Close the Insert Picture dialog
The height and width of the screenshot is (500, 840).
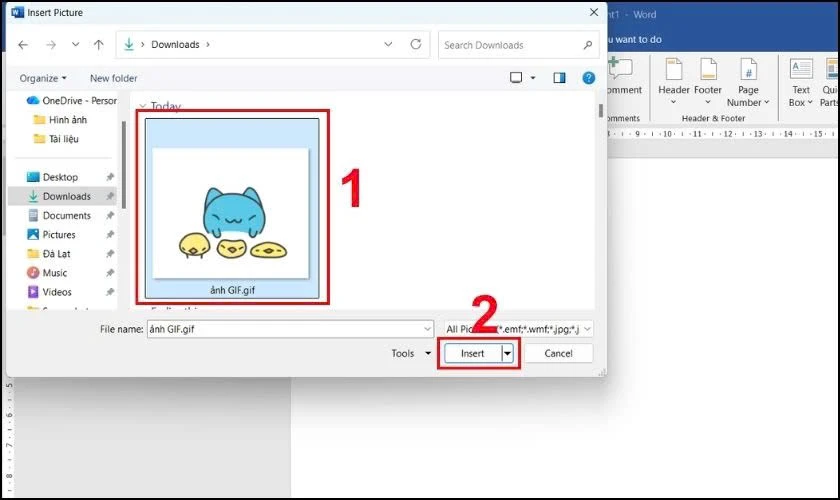tap(594, 12)
